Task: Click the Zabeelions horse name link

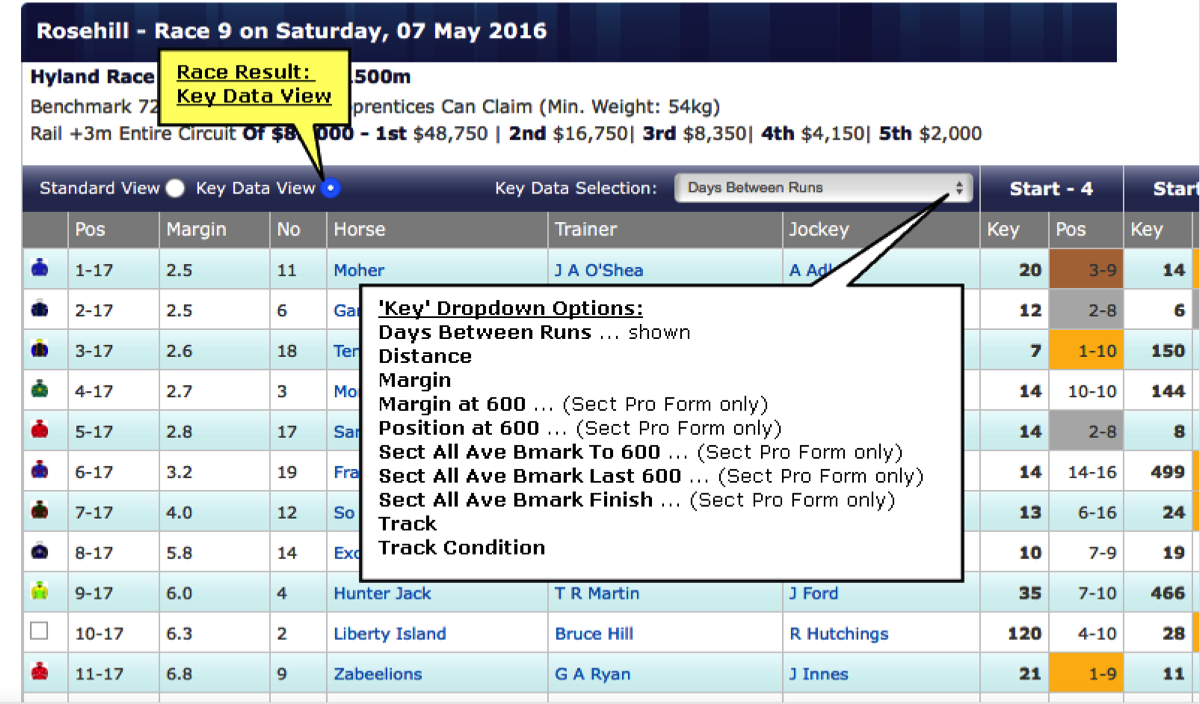Action: click(377, 674)
